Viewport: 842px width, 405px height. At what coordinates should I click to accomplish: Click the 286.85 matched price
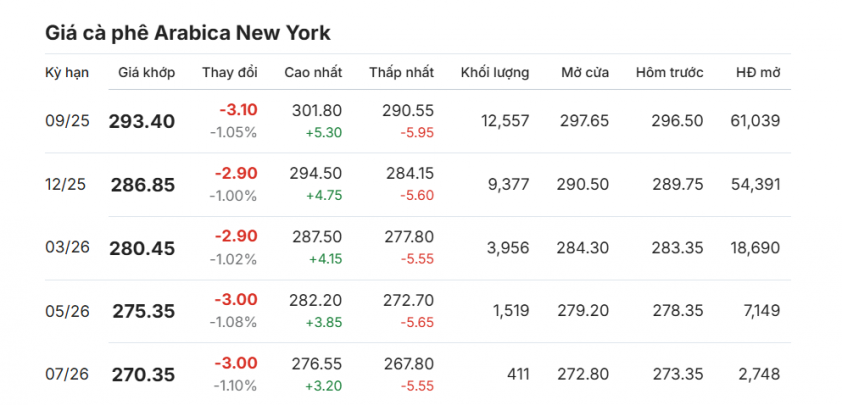[143, 185]
